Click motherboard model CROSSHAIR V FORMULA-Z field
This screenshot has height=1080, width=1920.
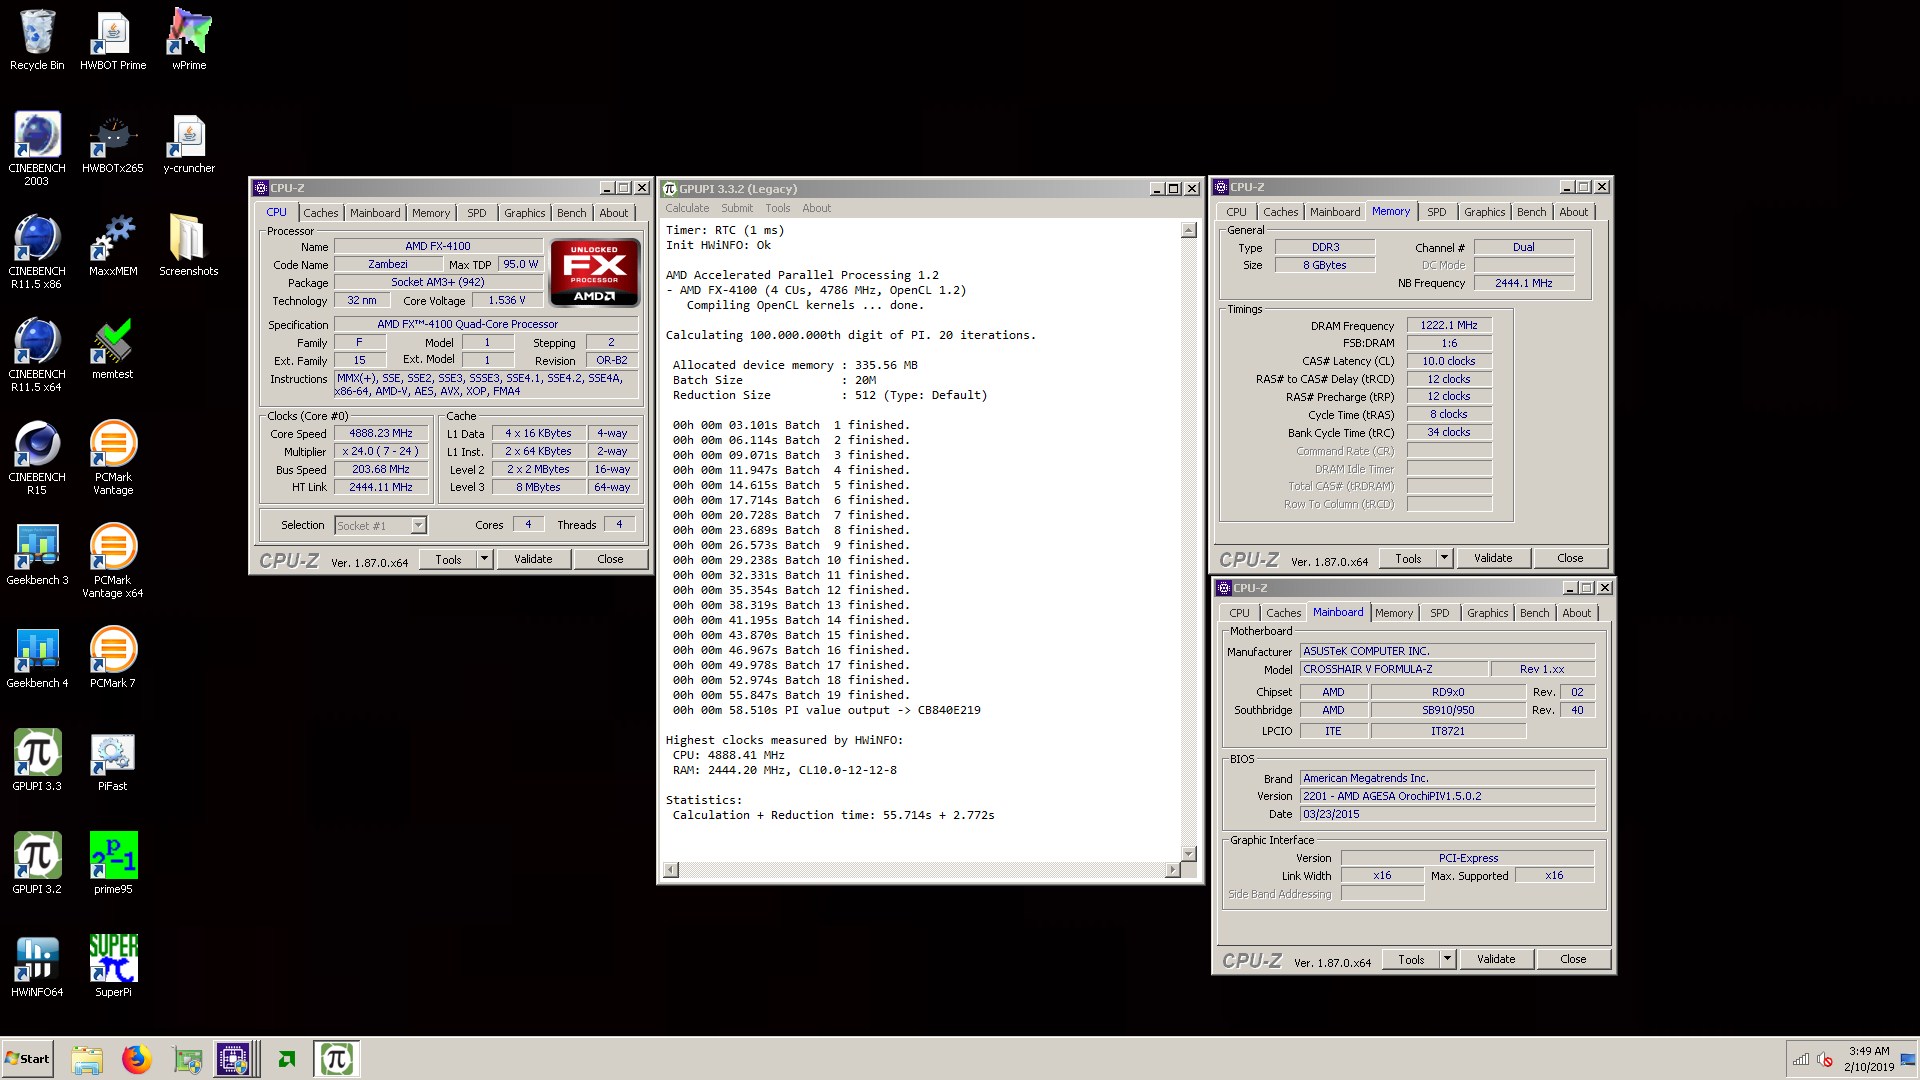click(1393, 669)
